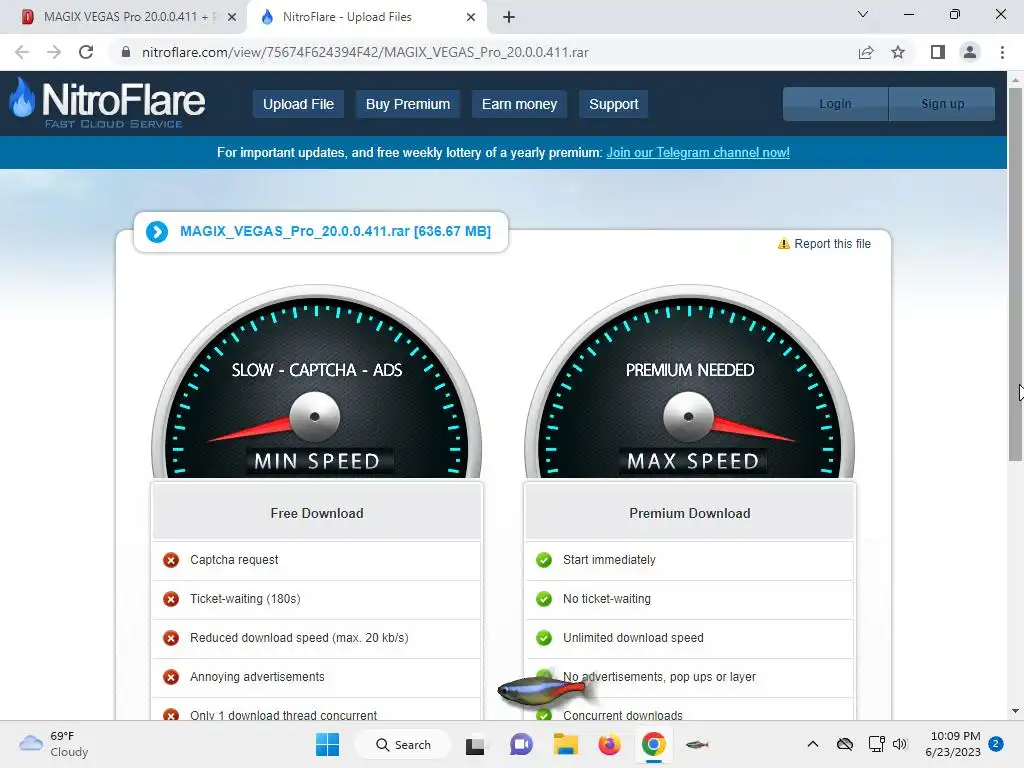Viewport: 1024px width, 768px height.
Task: Click the Login button
Action: pos(835,104)
